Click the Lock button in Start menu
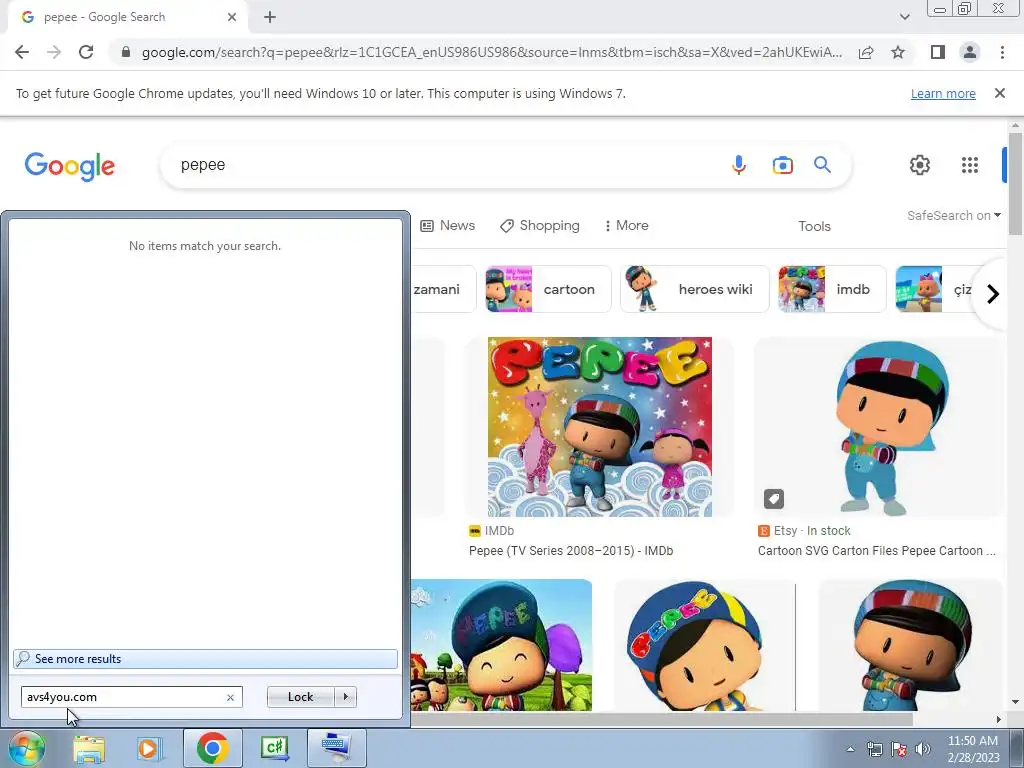The image size is (1024, 768). pyautogui.click(x=300, y=697)
